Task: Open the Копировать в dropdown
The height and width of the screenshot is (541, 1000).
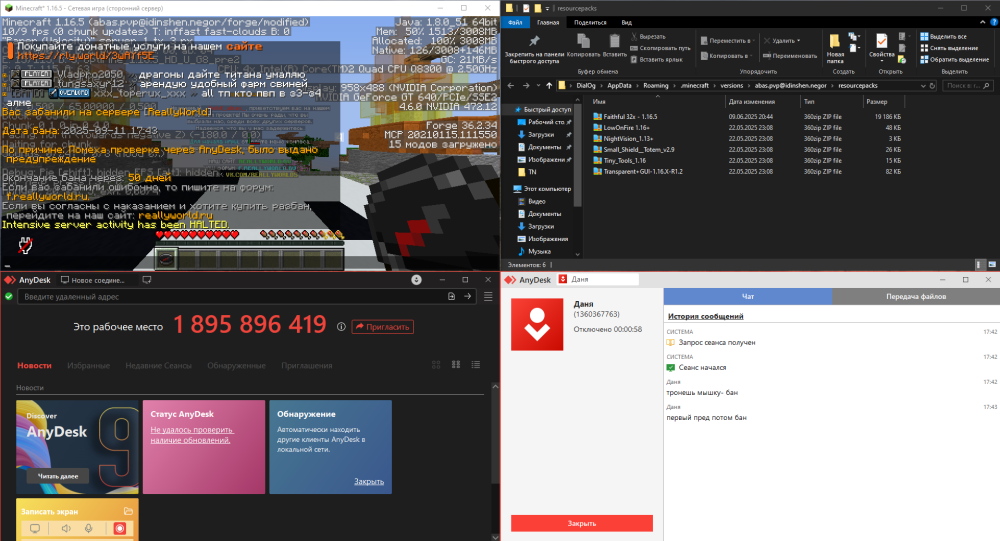Action: pos(727,56)
